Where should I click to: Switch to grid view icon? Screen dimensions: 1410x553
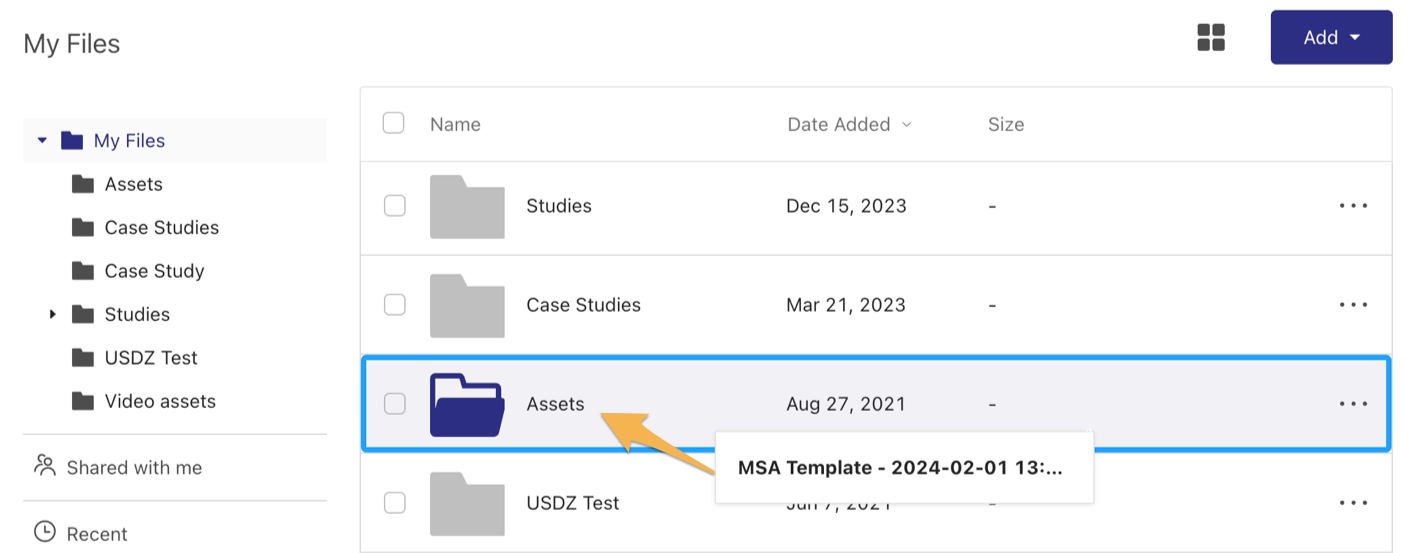click(1211, 38)
